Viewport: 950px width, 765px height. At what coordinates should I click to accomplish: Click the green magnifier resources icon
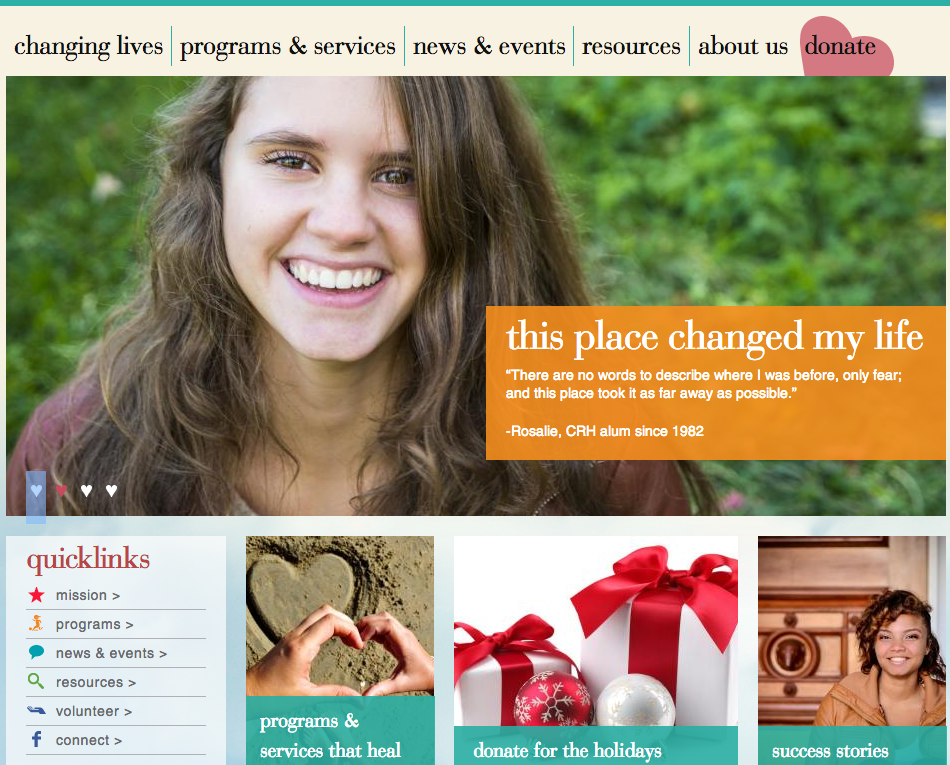click(x=36, y=681)
